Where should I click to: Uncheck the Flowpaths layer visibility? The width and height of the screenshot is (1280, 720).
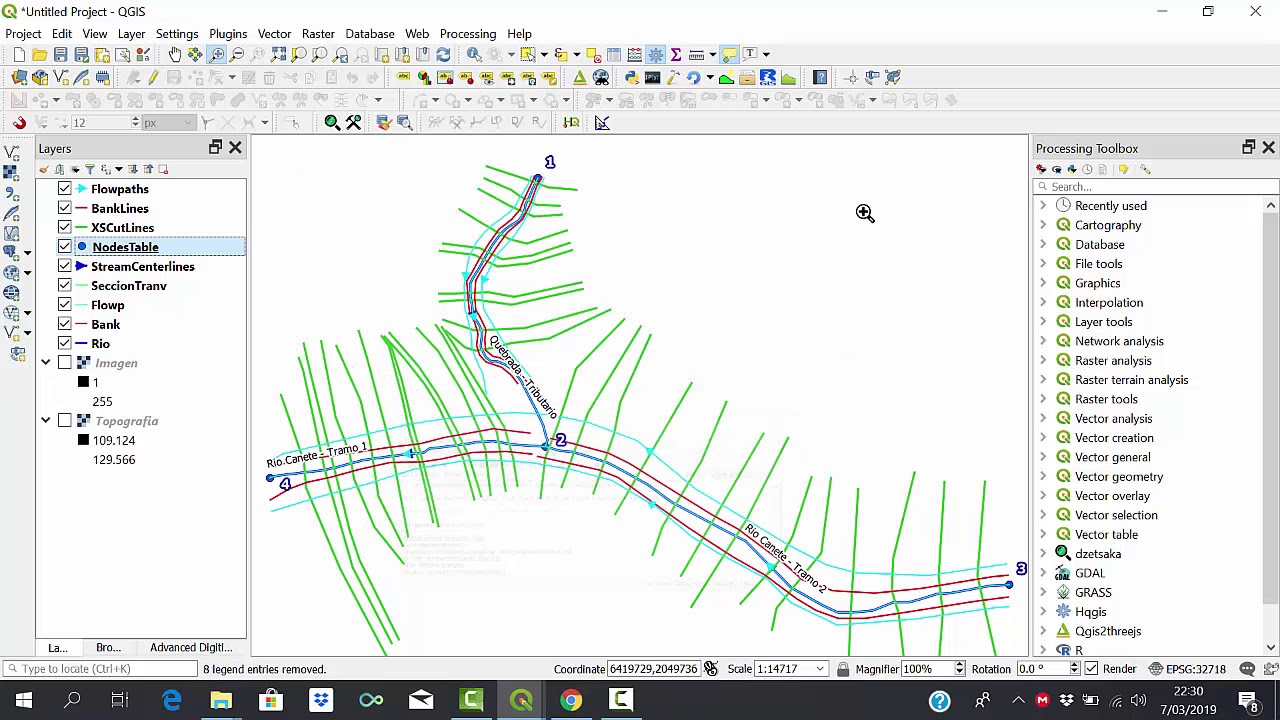coord(64,189)
